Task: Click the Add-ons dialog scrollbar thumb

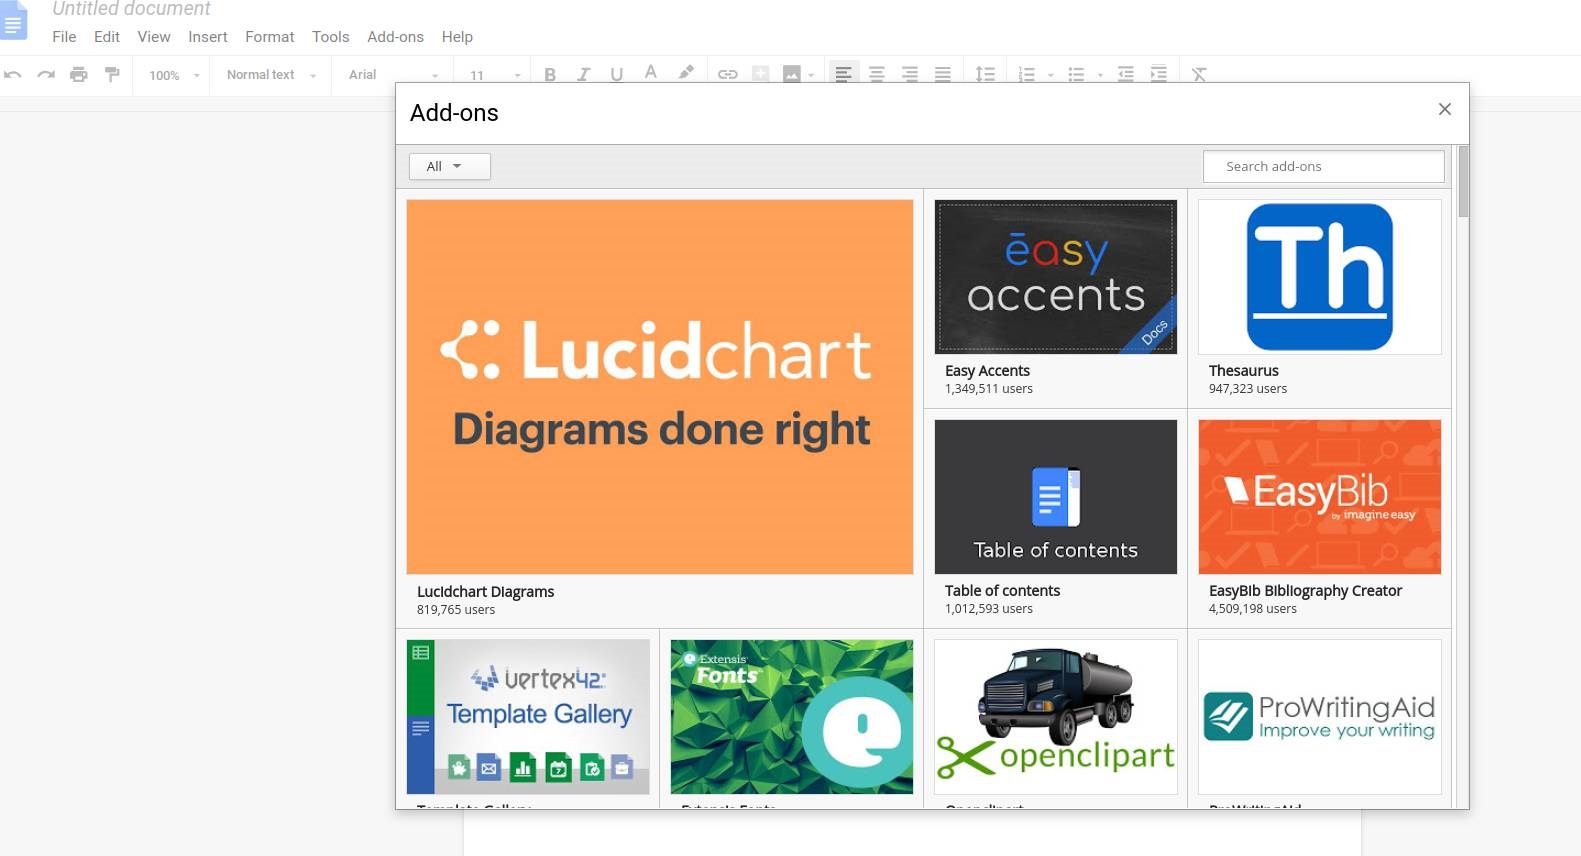Action: coord(1463,181)
